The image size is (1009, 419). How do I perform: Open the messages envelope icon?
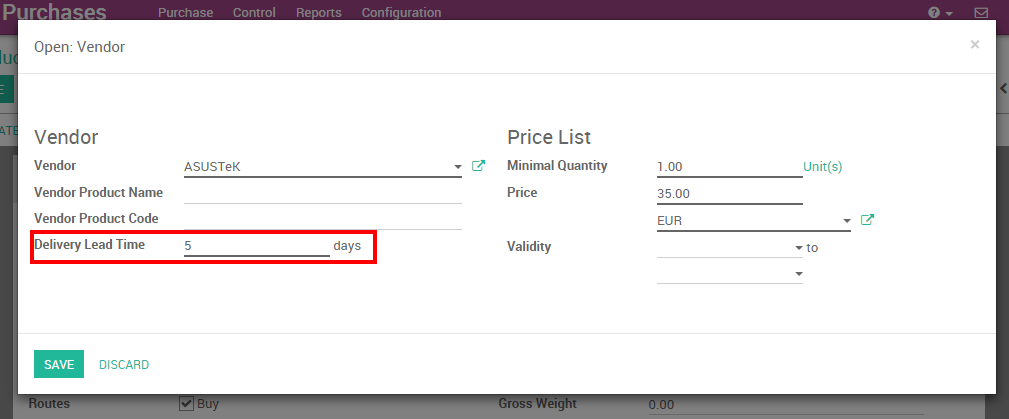coord(981,13)
